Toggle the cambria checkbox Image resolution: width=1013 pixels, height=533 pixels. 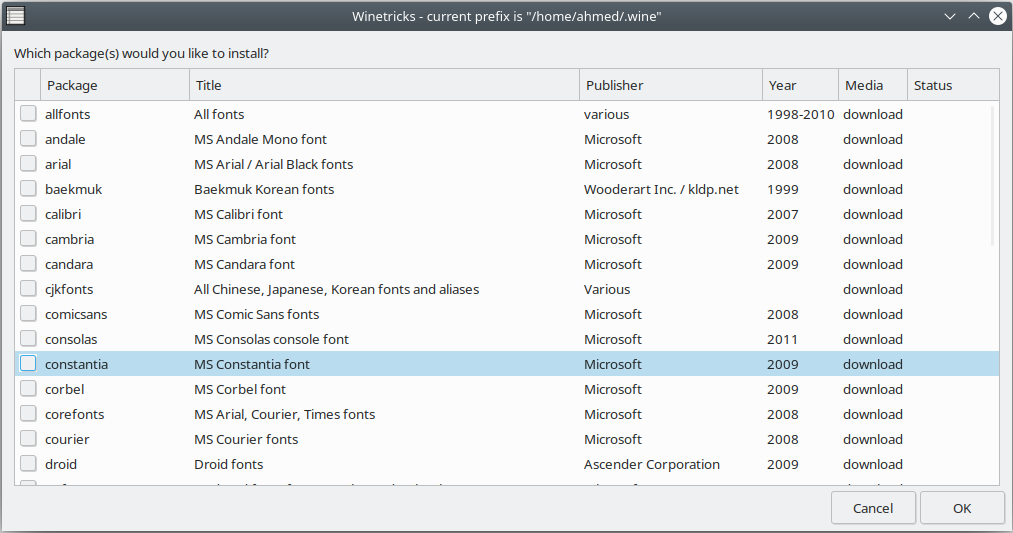pos(28,238)
